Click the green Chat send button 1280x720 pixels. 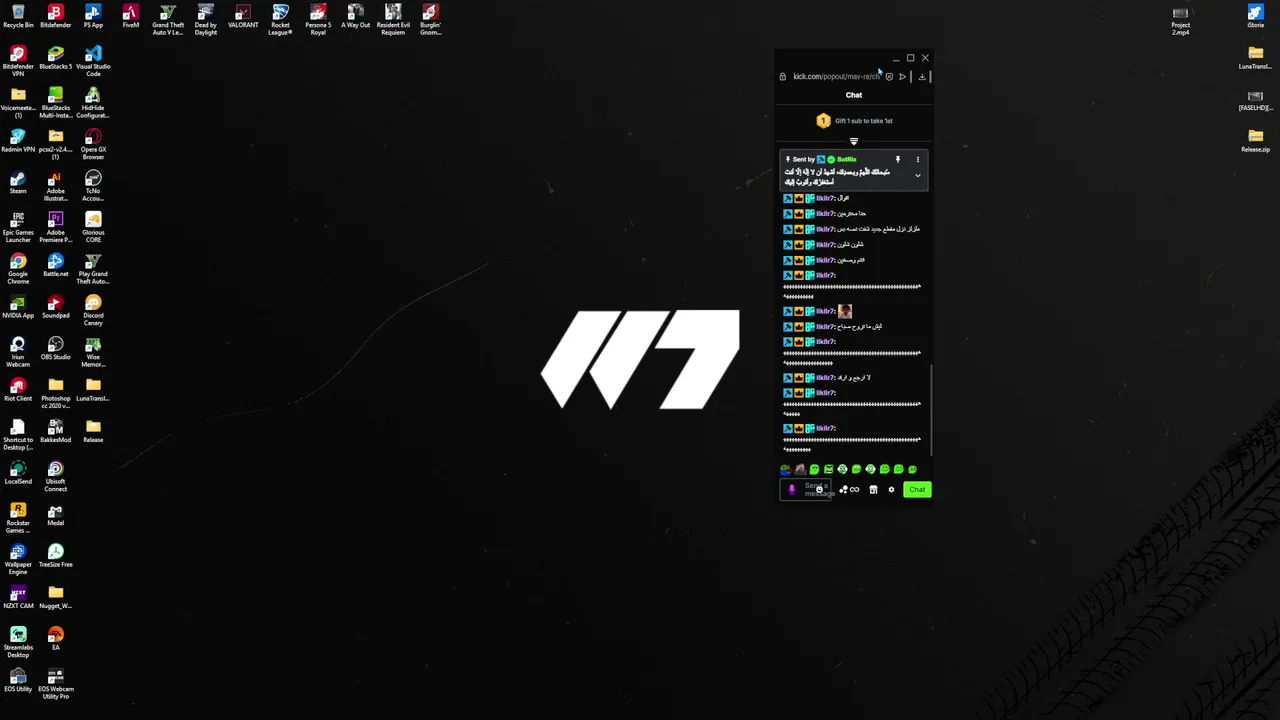917,489
